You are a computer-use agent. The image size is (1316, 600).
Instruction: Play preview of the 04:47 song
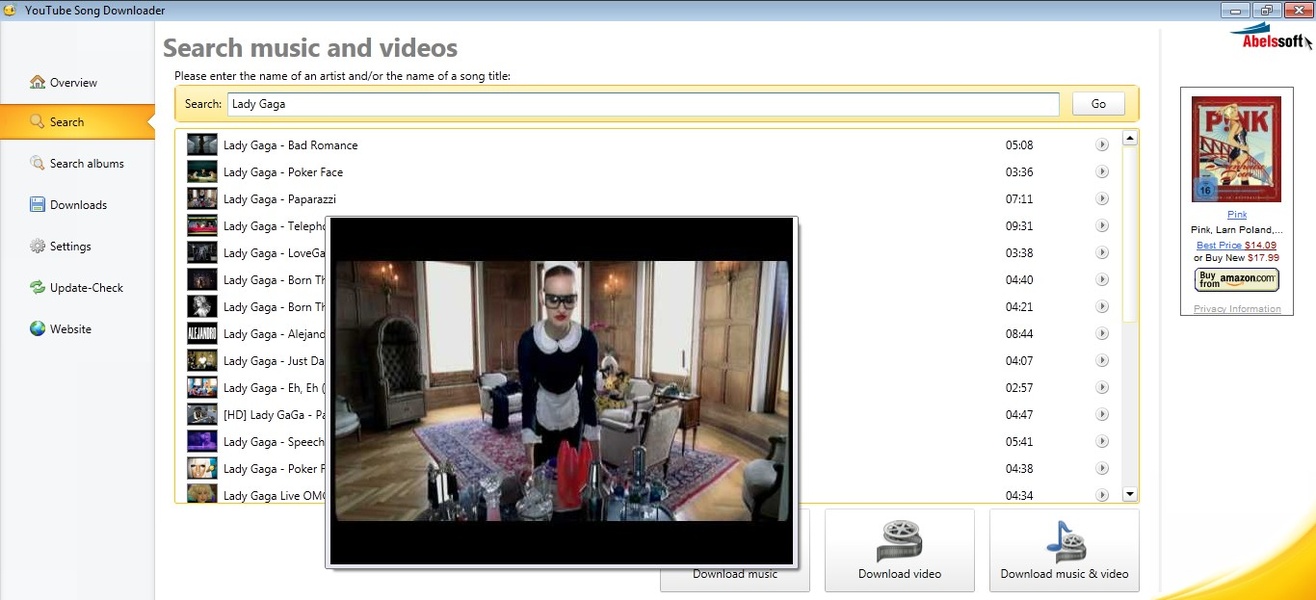tap(1102, 415)
